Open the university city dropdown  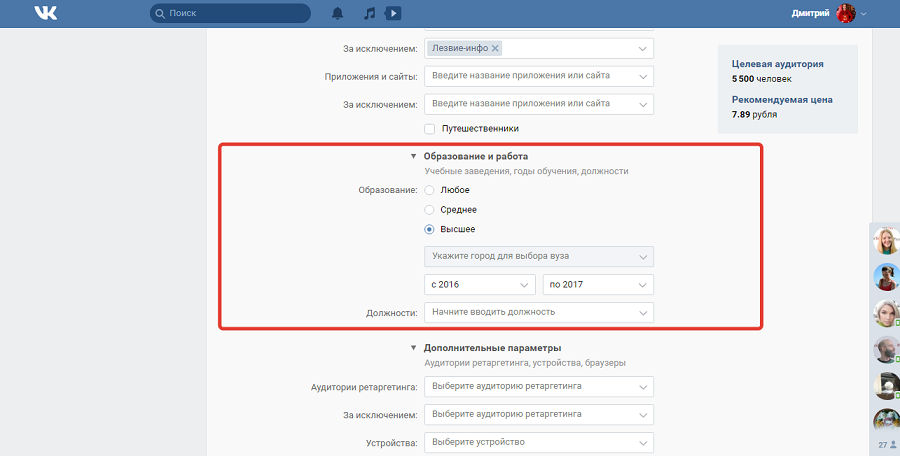(539, 256)
